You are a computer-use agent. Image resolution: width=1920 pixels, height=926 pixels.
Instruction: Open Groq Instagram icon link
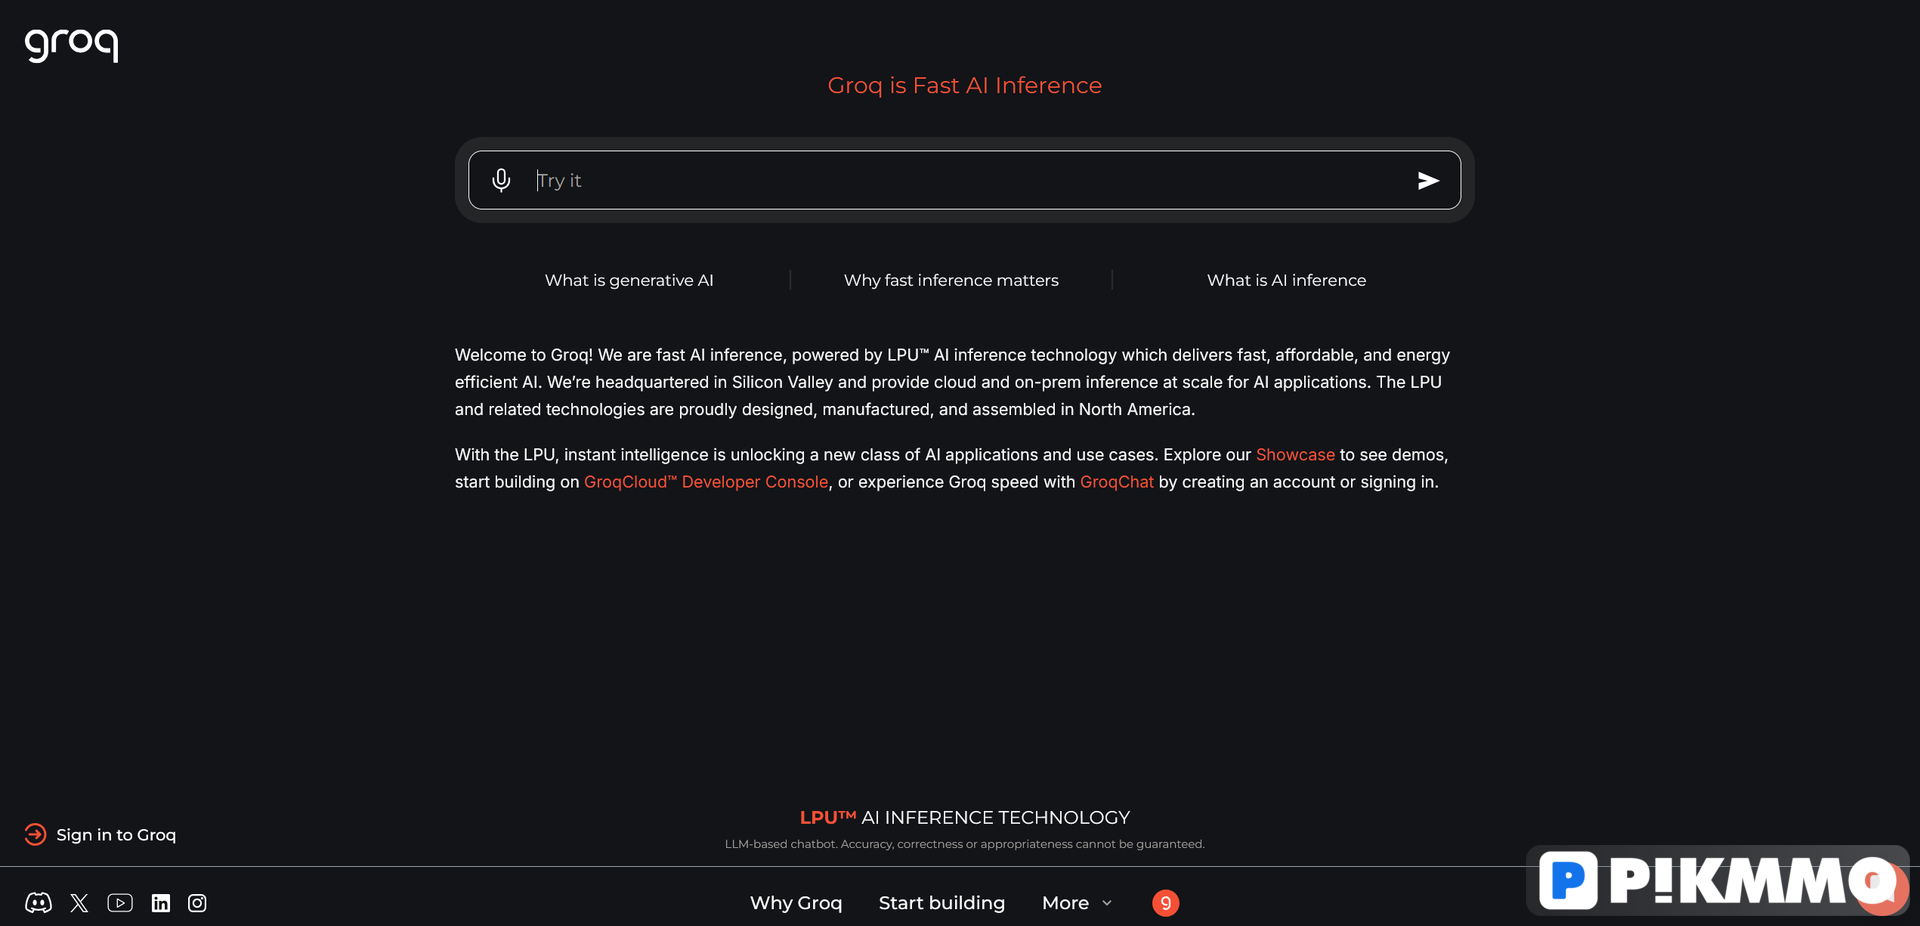coord(197,903)
